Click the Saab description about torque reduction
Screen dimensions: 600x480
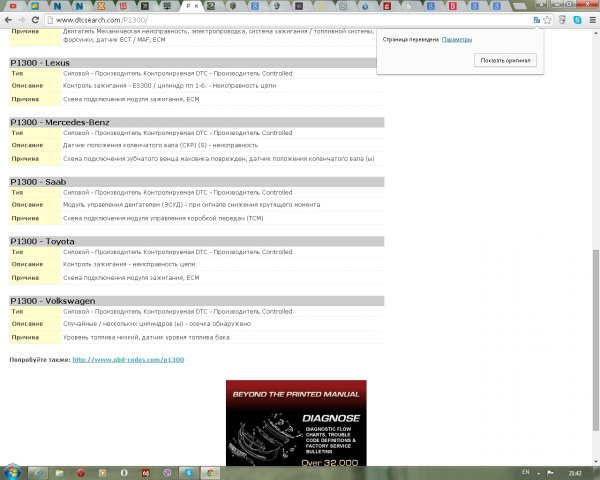[x=191, y=205]
